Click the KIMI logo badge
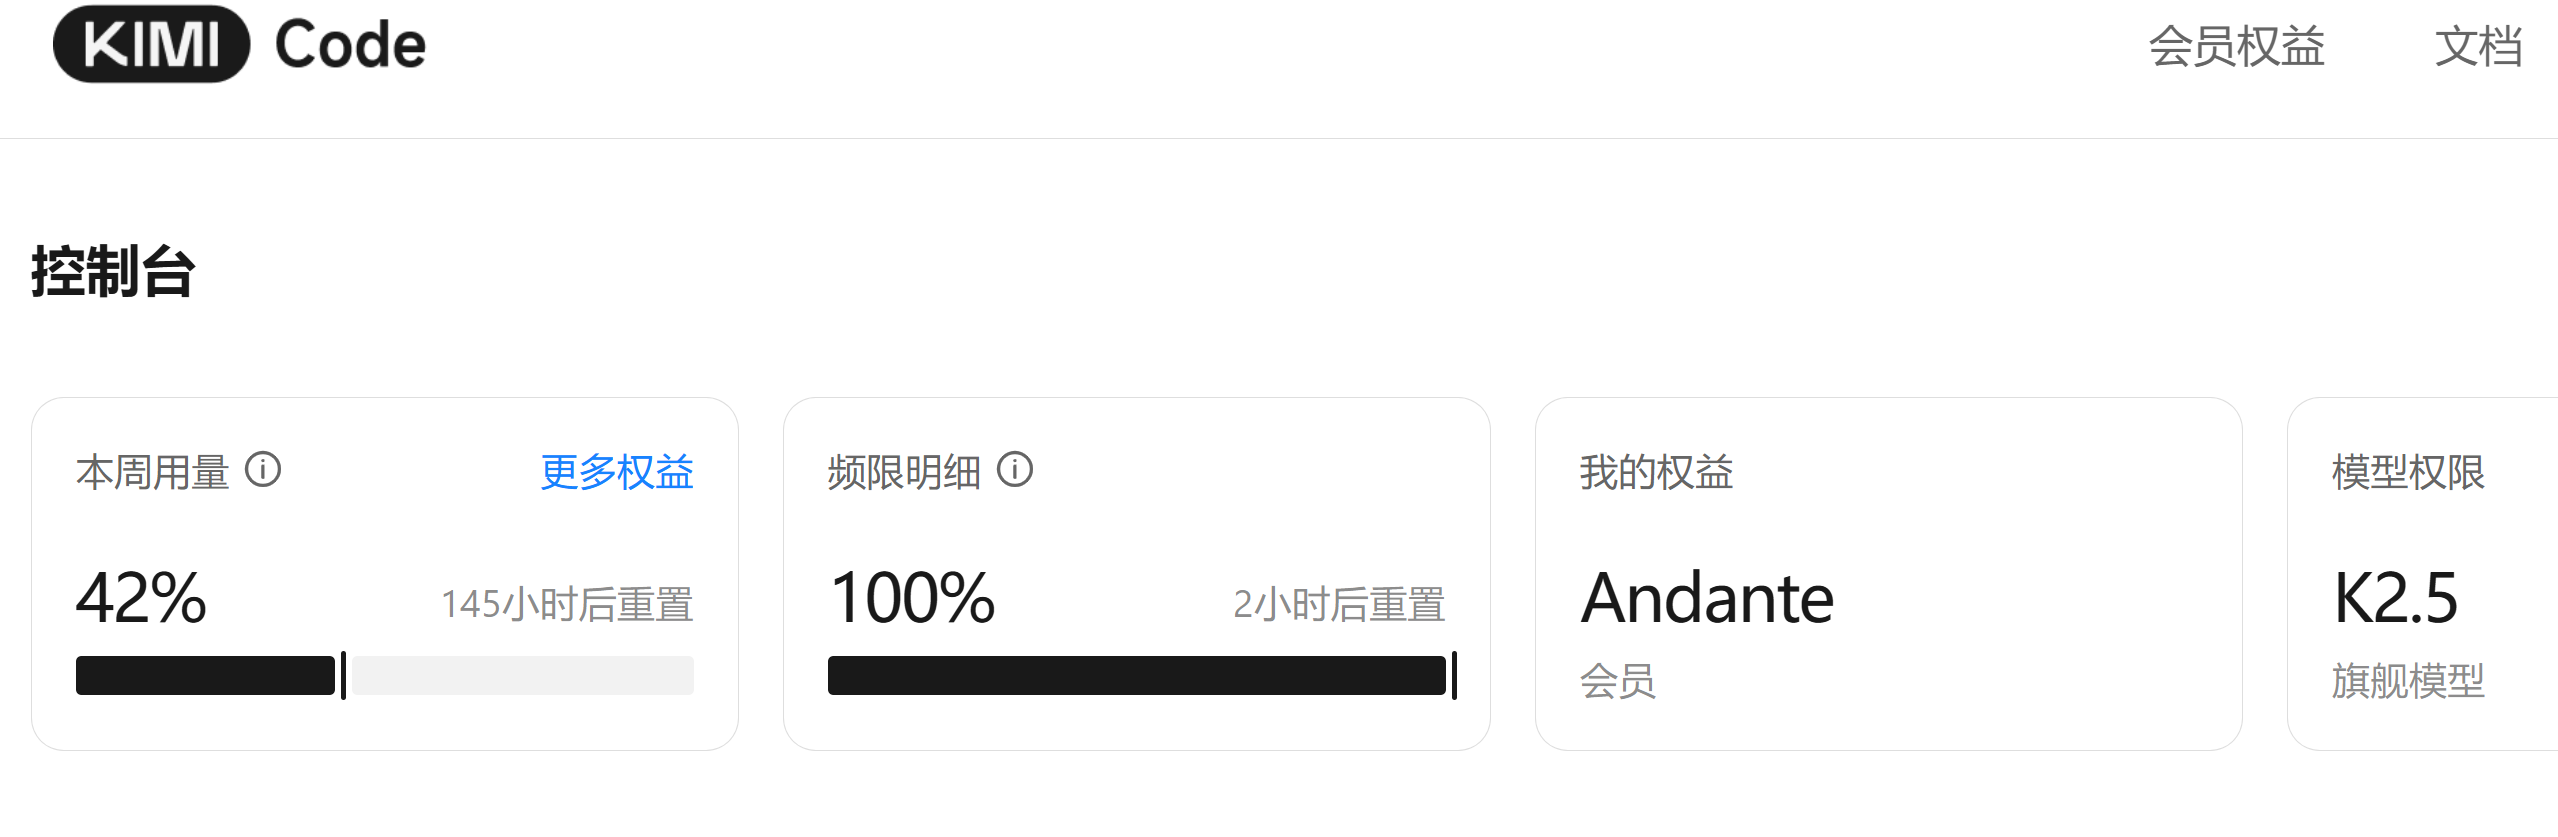This screenshot has height=837, width=2558. [x=151, y=45]
